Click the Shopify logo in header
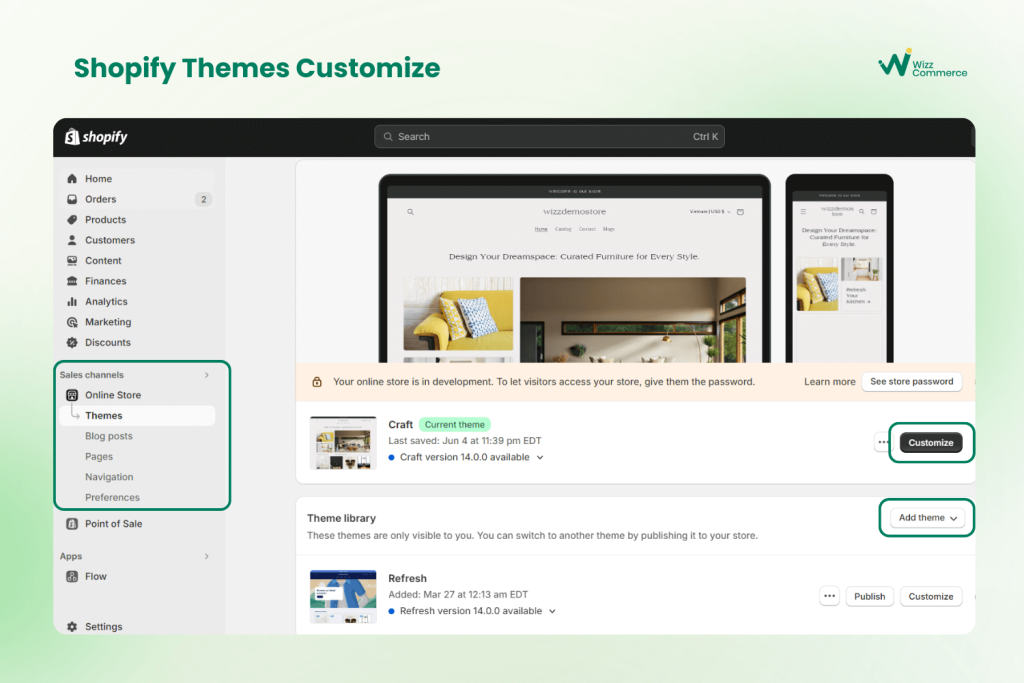This screenshot has width=1024, height=683. pos(96,136)
